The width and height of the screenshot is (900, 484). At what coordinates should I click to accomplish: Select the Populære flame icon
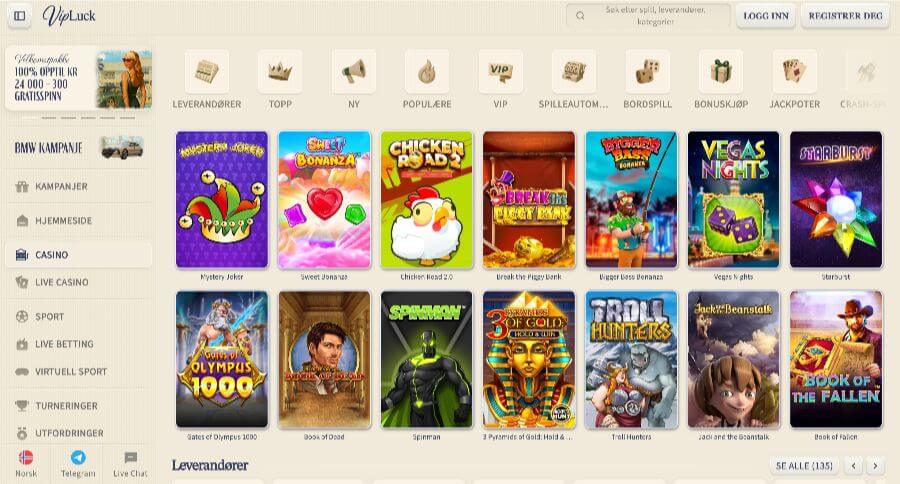pyautogui.click(x=426, y=72)
